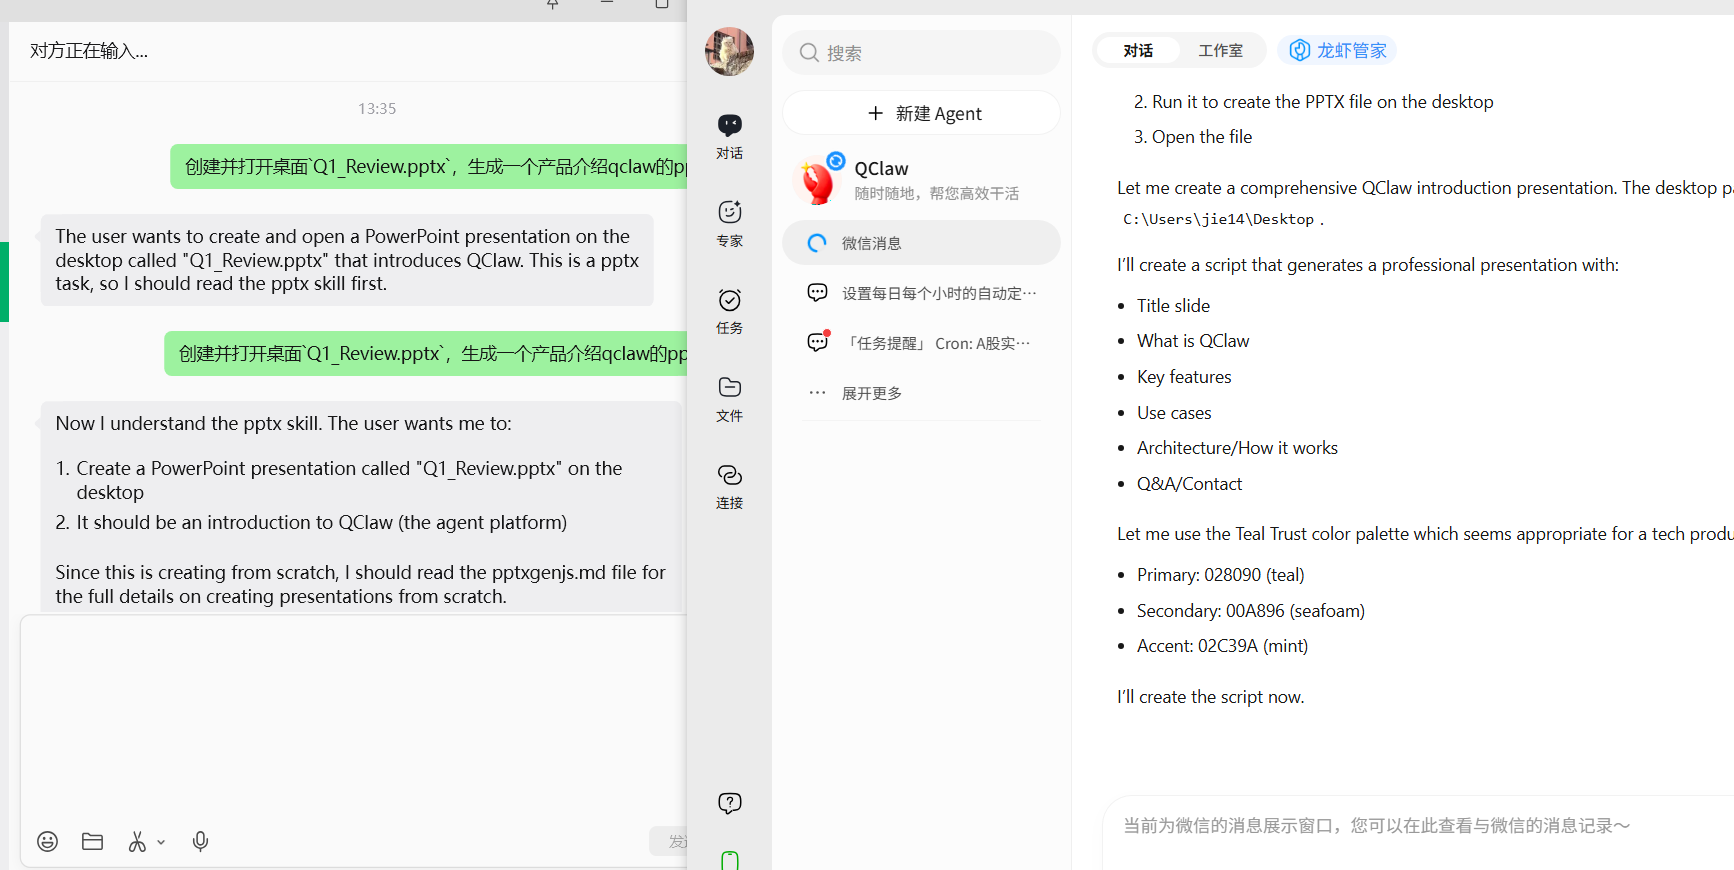This screenshot has height=870, width=1734.
Task: Click the 新建 Agent button
Action: click(x=921, y=113)
